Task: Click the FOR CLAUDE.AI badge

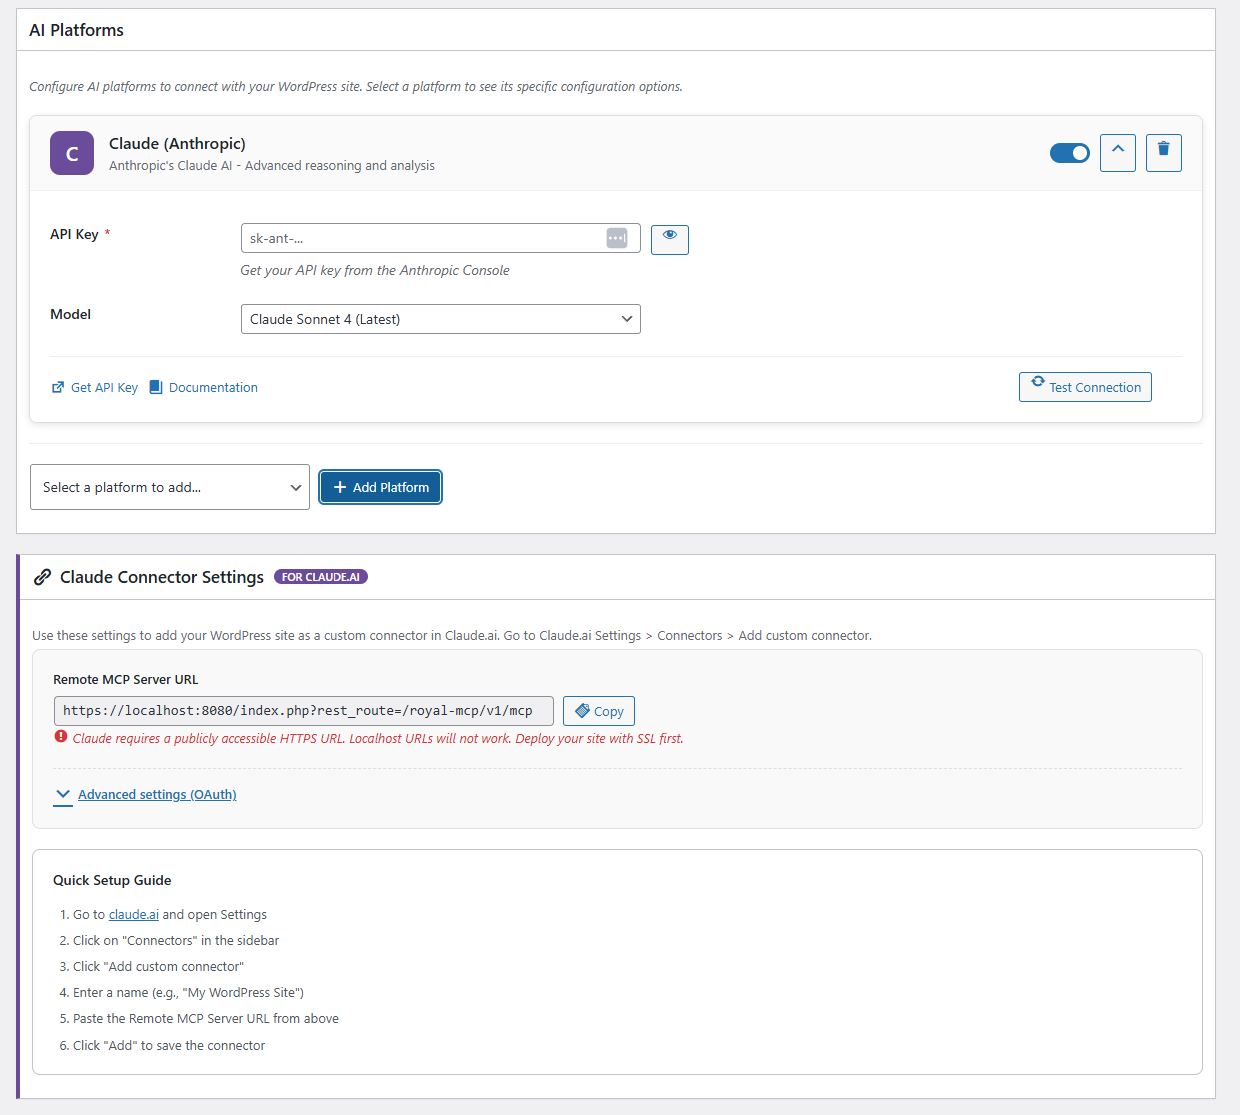Action: coord(320,576)
